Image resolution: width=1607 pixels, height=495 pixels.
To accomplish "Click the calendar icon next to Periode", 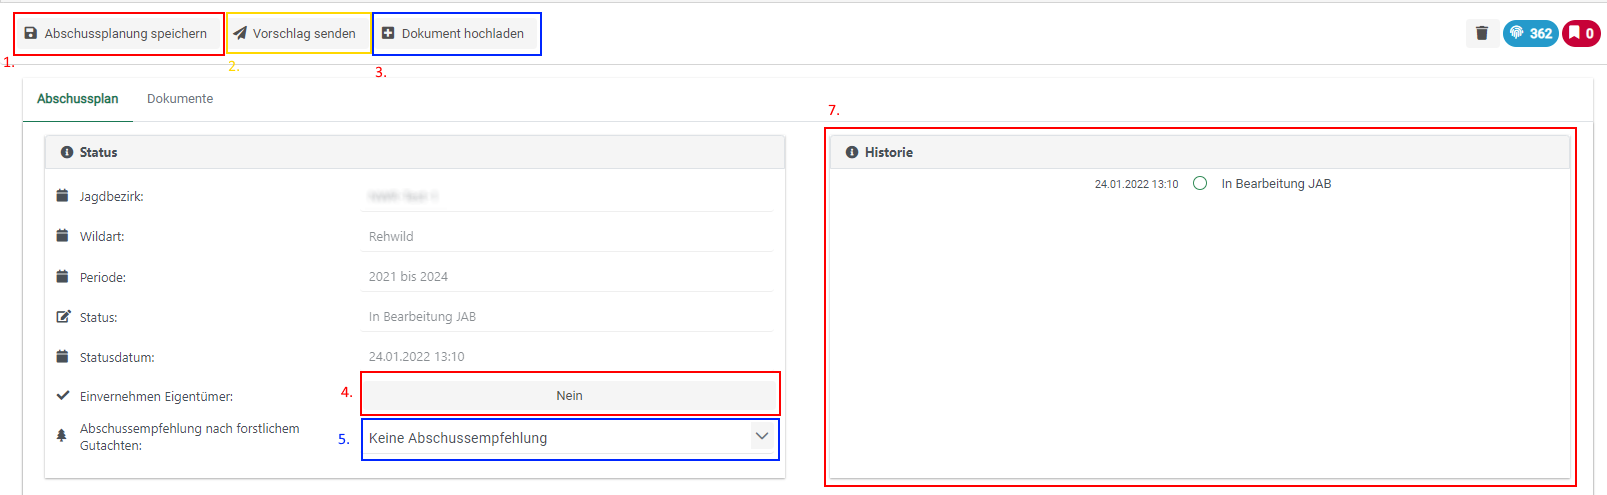I will pos(62,277).
